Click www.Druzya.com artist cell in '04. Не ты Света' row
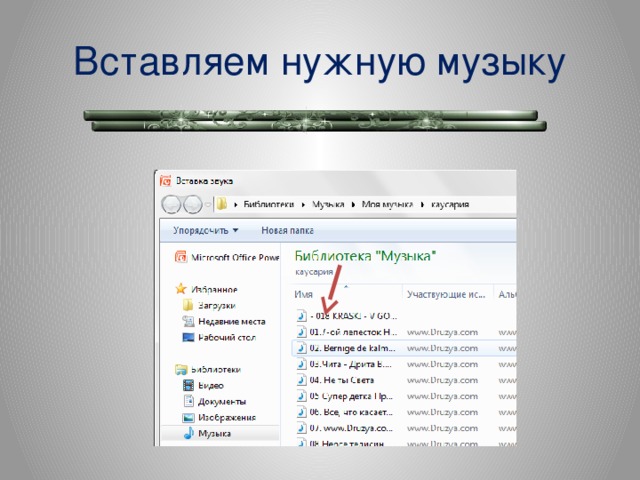The height and width of the screenshot is (480, 640). [x=442, y=380]
